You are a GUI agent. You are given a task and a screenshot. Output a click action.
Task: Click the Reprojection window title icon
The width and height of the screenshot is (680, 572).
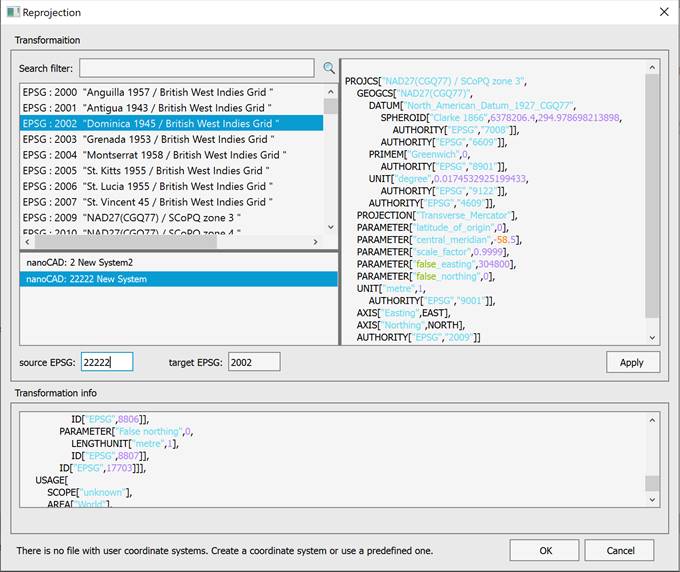(x=13, y=12)
